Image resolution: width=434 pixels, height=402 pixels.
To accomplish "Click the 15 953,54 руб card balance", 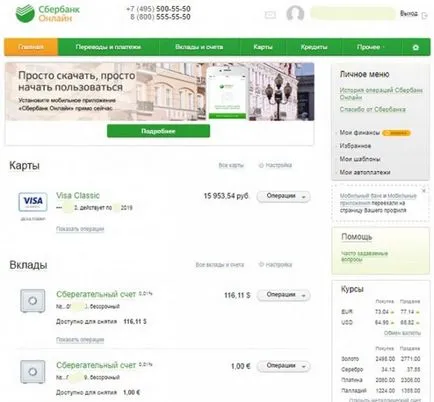I will tap(226, 196).
